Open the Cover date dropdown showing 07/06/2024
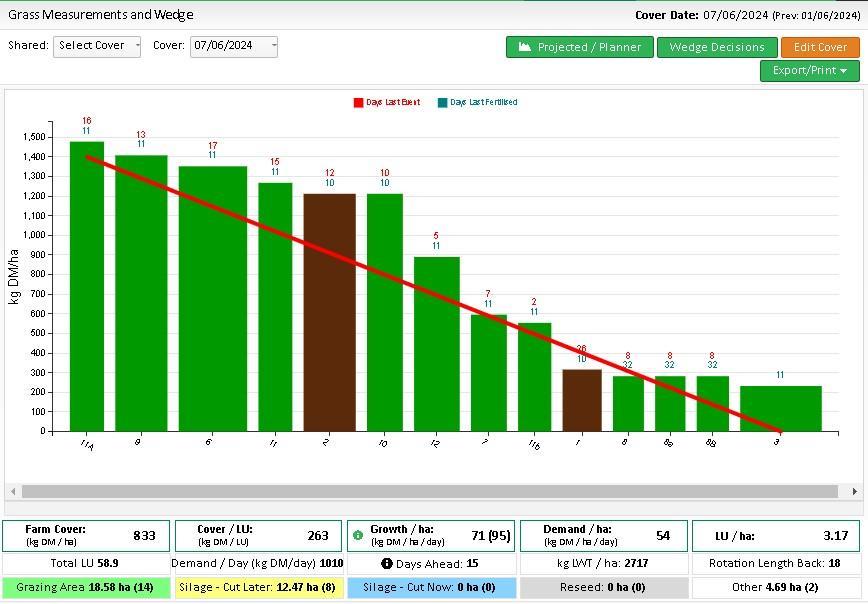The width and height of the screenshot is (868, 604). [233, 46]
